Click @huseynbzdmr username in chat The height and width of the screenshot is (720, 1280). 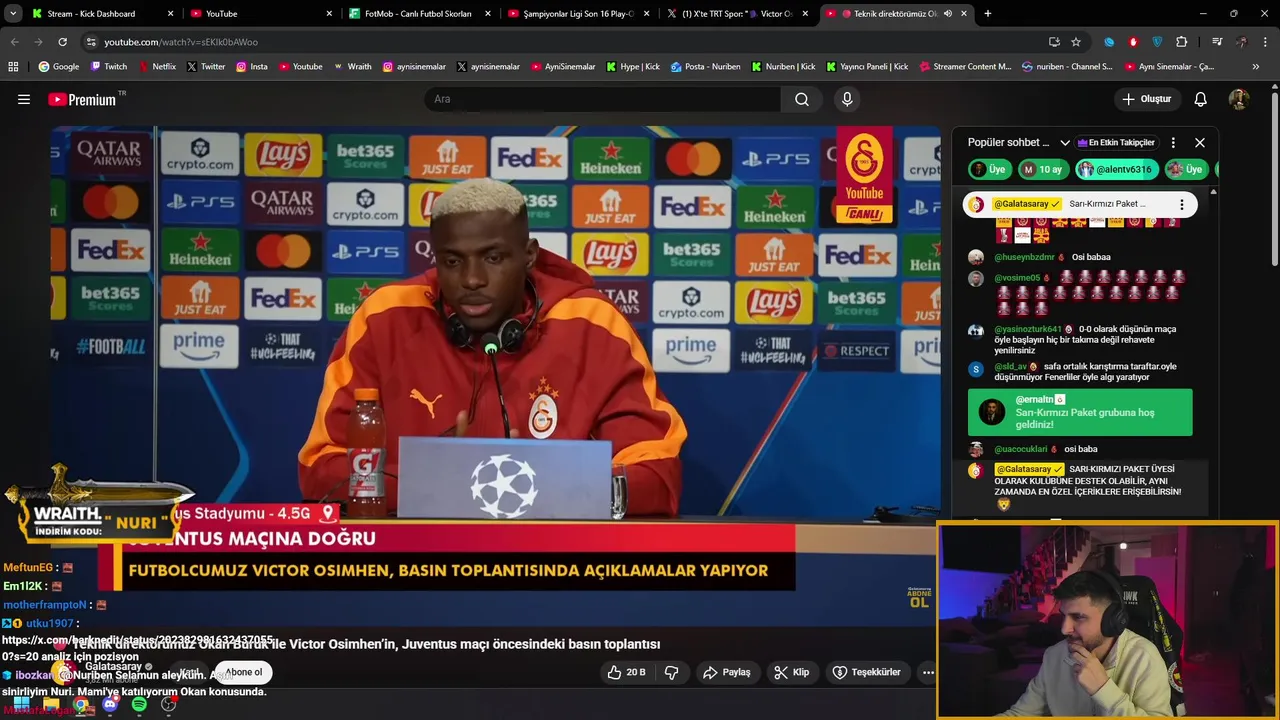1024,257
